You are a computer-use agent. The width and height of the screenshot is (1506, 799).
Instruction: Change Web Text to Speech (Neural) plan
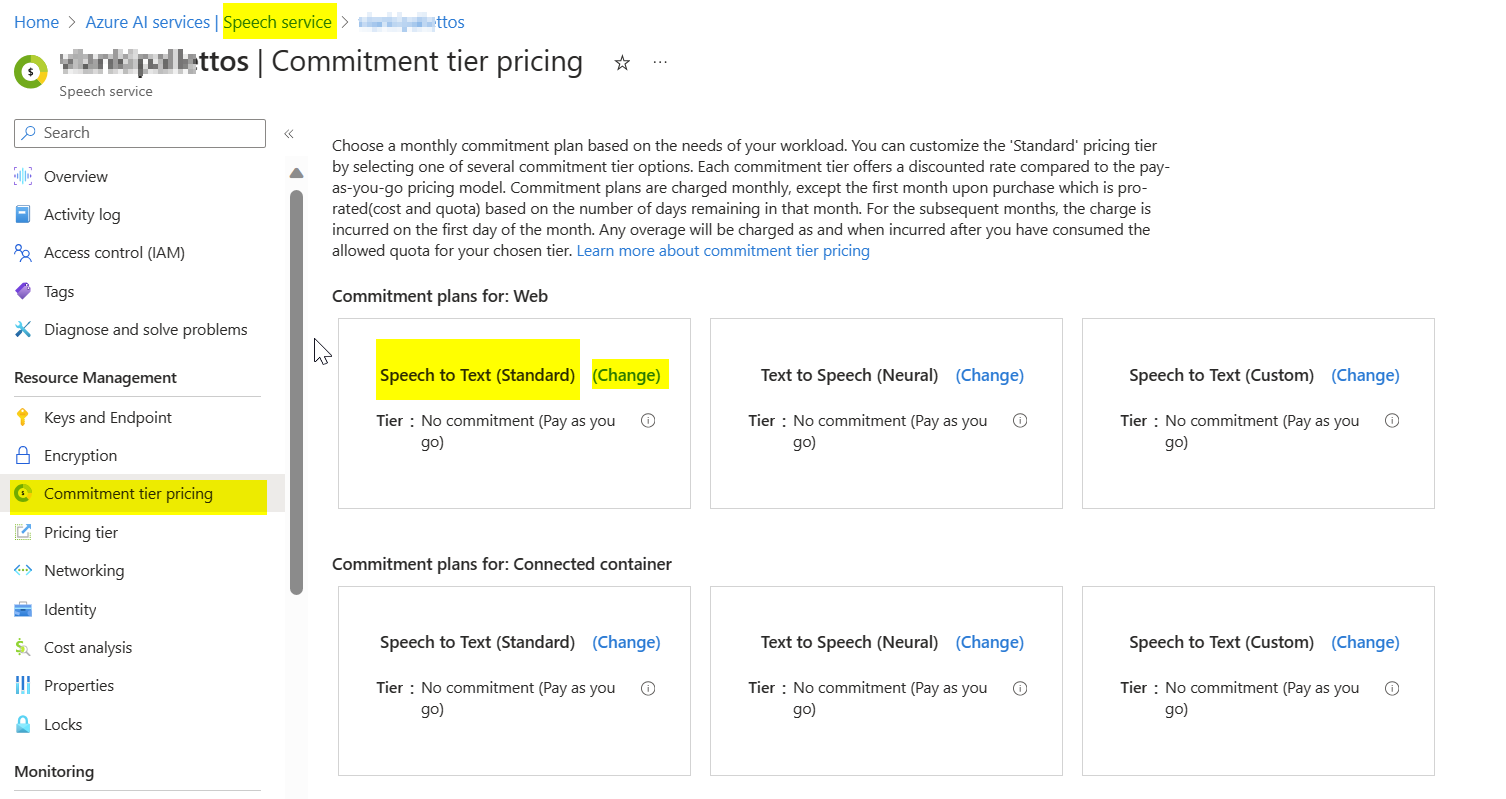point(990,375)
